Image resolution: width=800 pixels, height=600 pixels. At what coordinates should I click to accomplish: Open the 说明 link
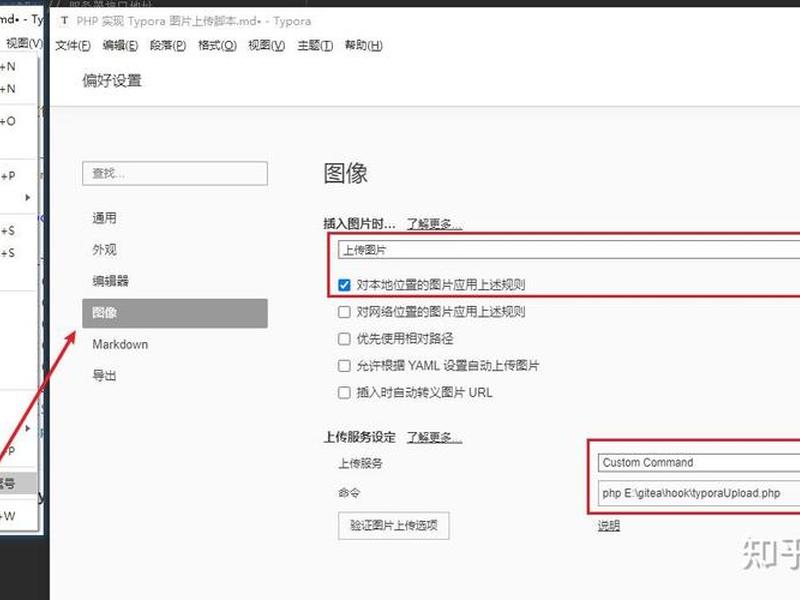[609, 526]
